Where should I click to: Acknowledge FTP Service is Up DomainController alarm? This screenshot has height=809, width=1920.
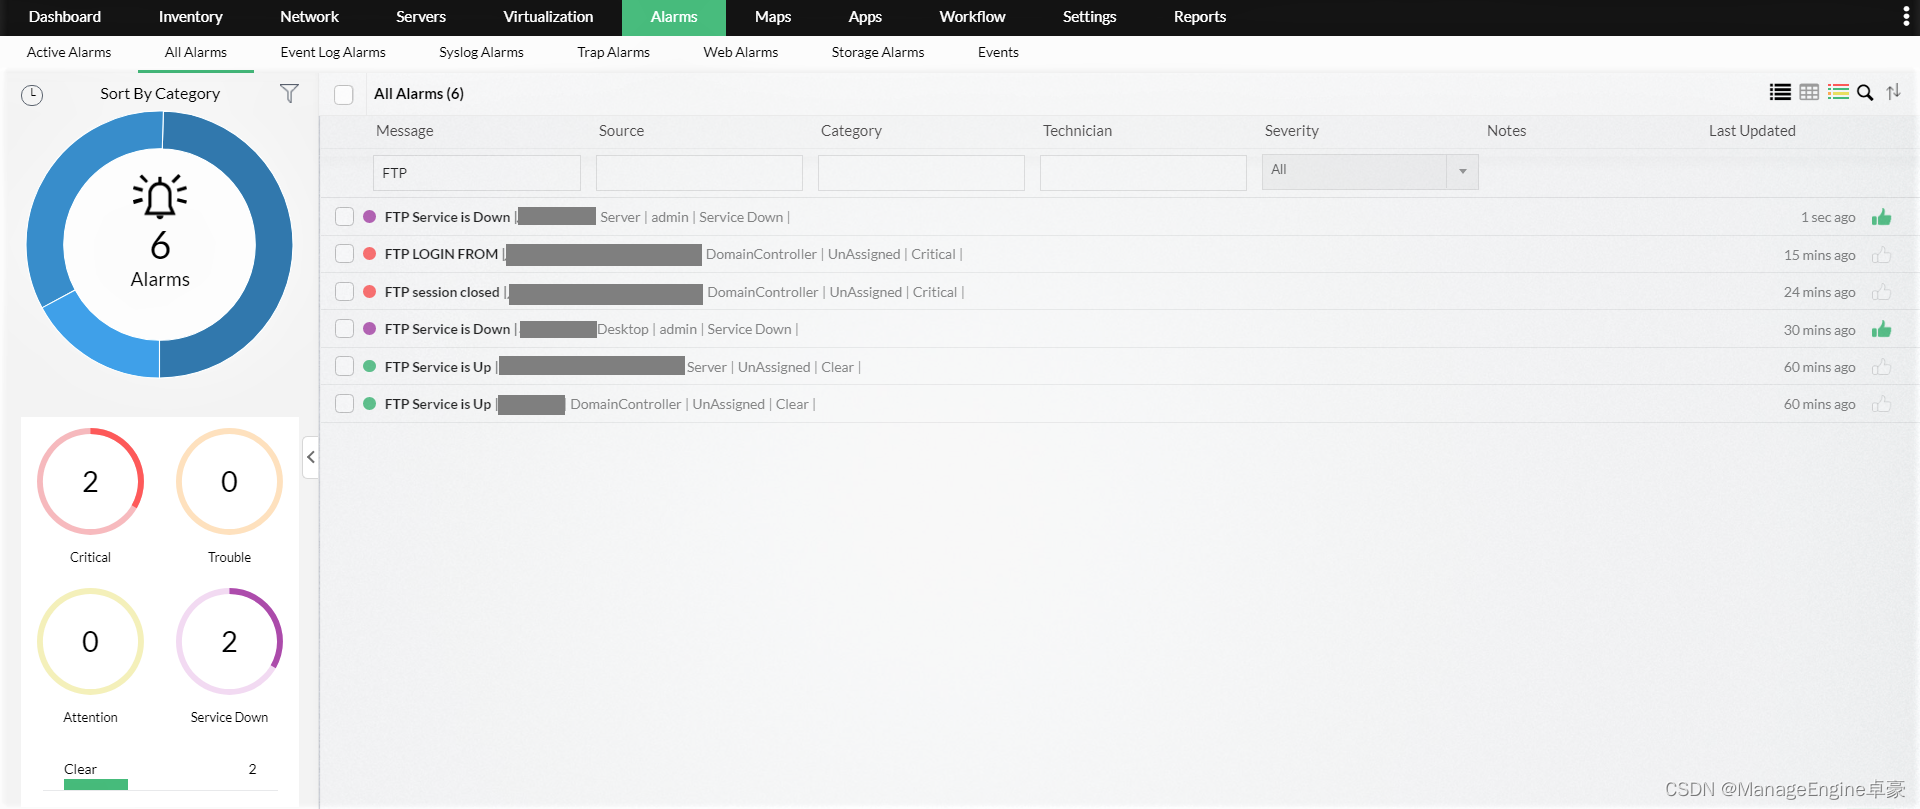coord(1881,404)
